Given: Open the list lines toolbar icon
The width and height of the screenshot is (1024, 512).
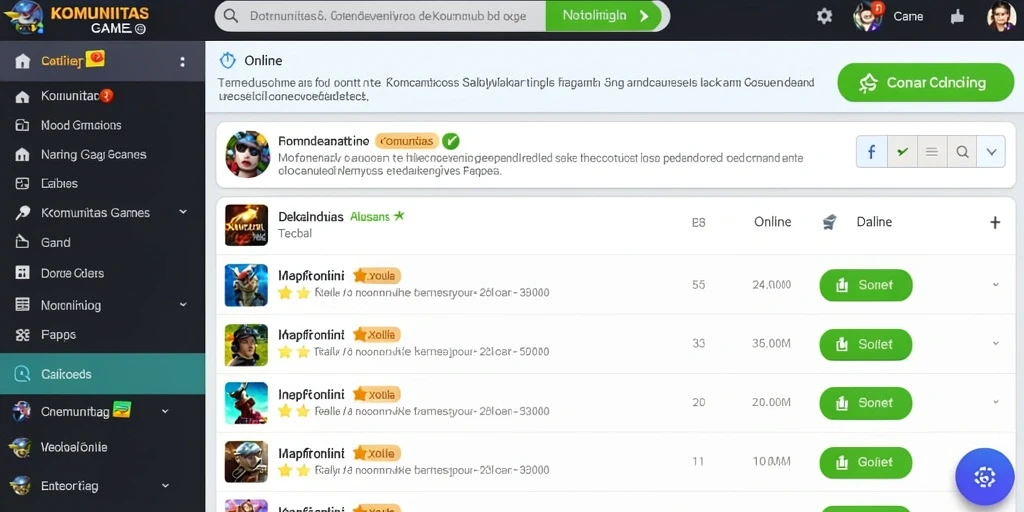Looking at the screenshot, I should [932, 152].
